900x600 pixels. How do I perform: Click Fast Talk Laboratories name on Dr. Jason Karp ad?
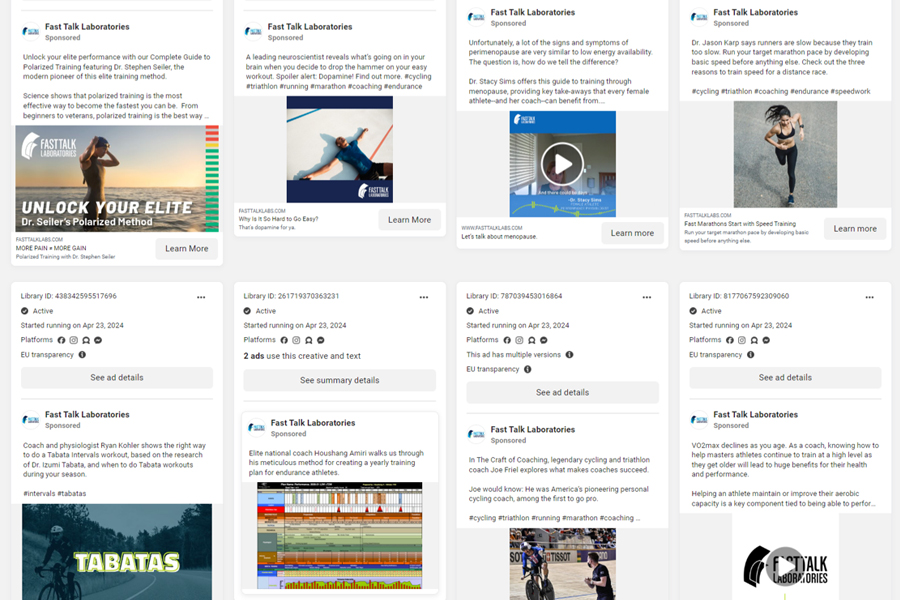coord(755,12)
